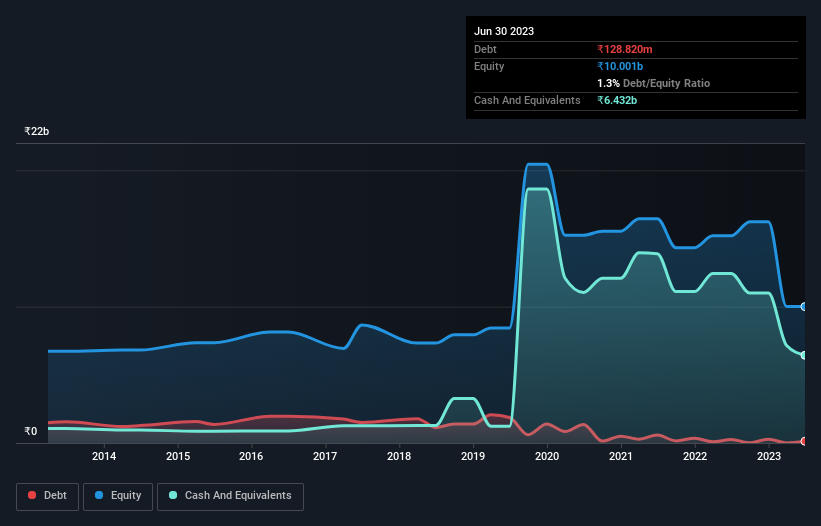This screenshot has width=821, height=526.
Task: Click the red Debt legend dot
Action: coord(32,495)
